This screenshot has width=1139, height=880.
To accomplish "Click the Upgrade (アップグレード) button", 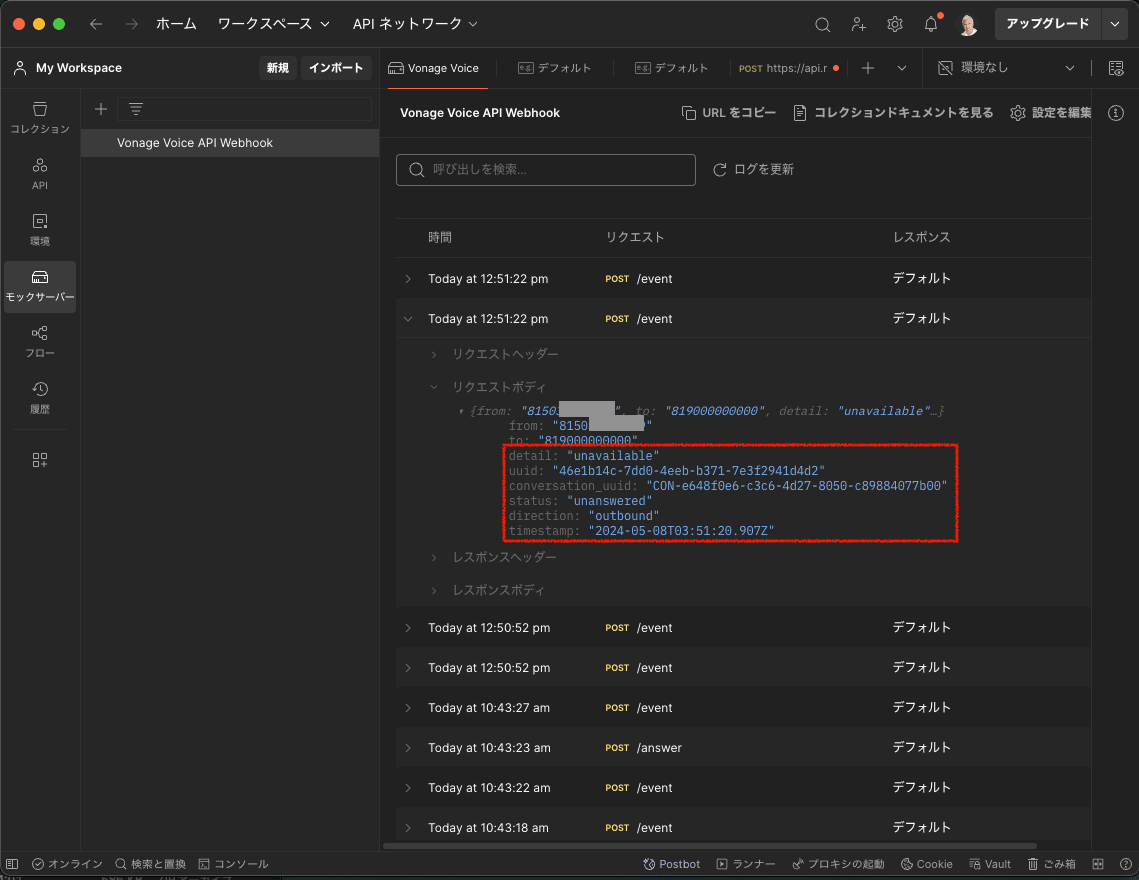I will pos(1047,24).
